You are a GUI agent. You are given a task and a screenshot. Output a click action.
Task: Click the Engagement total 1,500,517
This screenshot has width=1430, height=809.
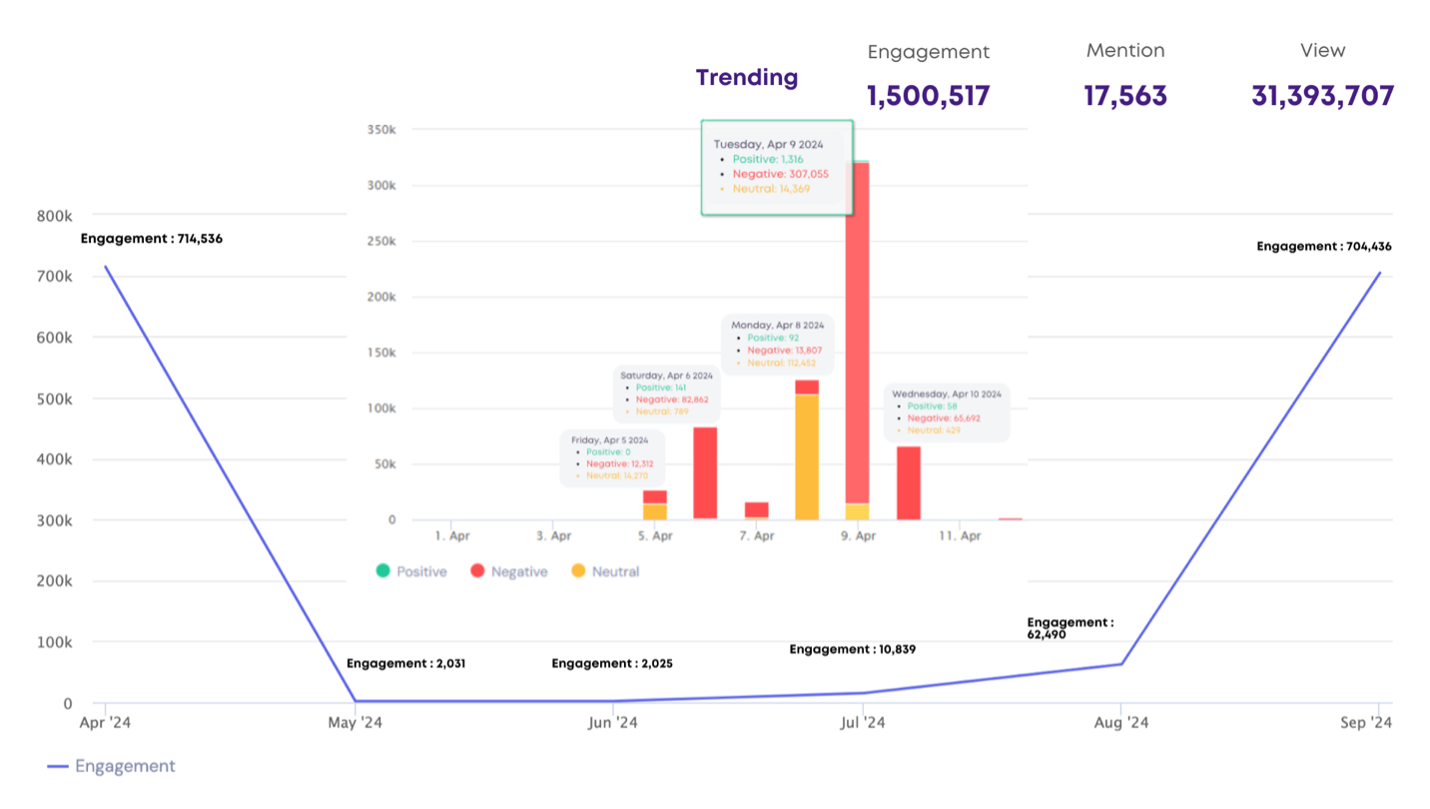928,96
